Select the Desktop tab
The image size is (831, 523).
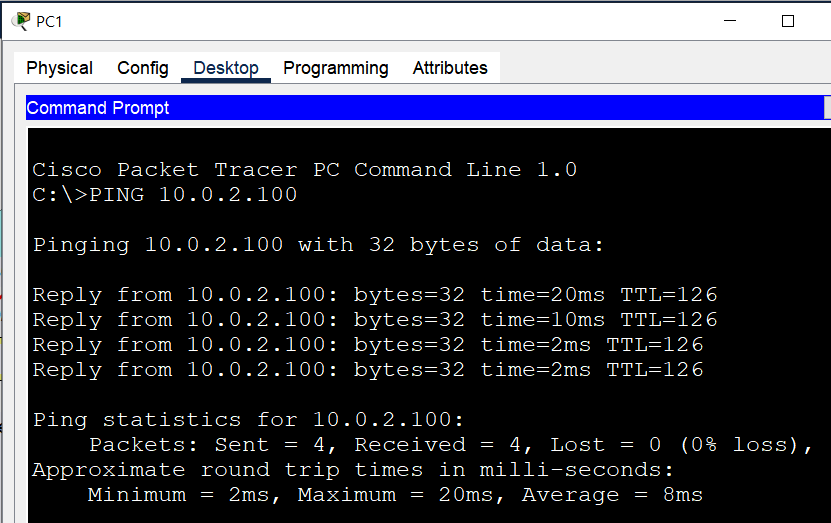pyautogui.click(x=226, y=68)
